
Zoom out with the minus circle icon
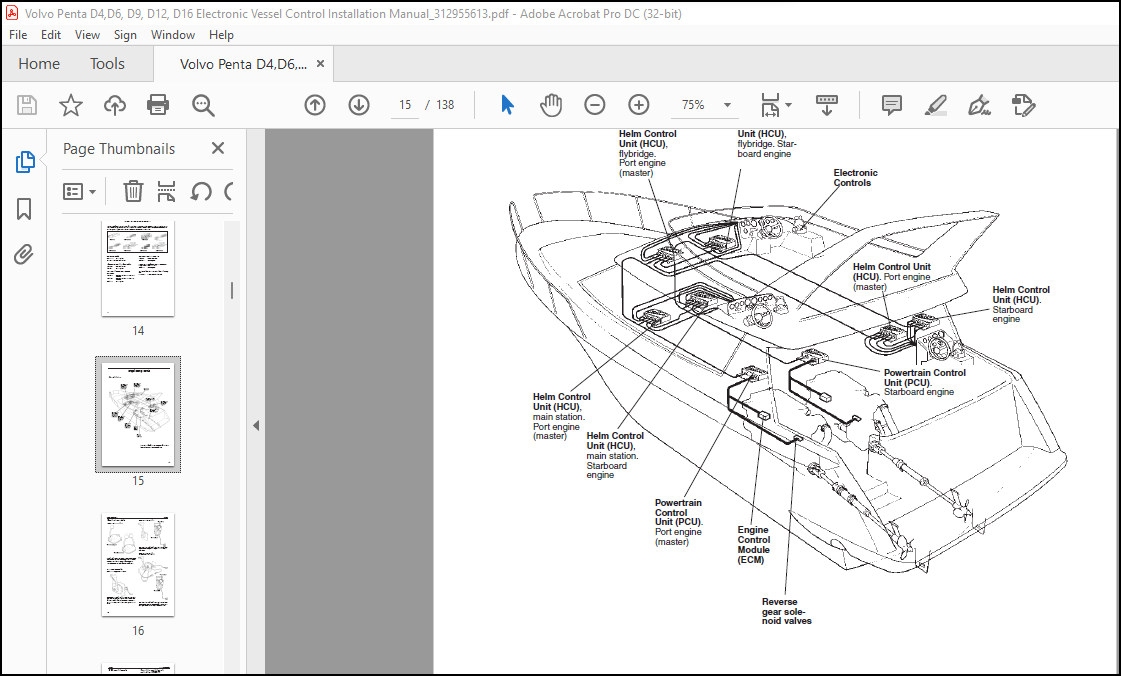click(594, 105)
